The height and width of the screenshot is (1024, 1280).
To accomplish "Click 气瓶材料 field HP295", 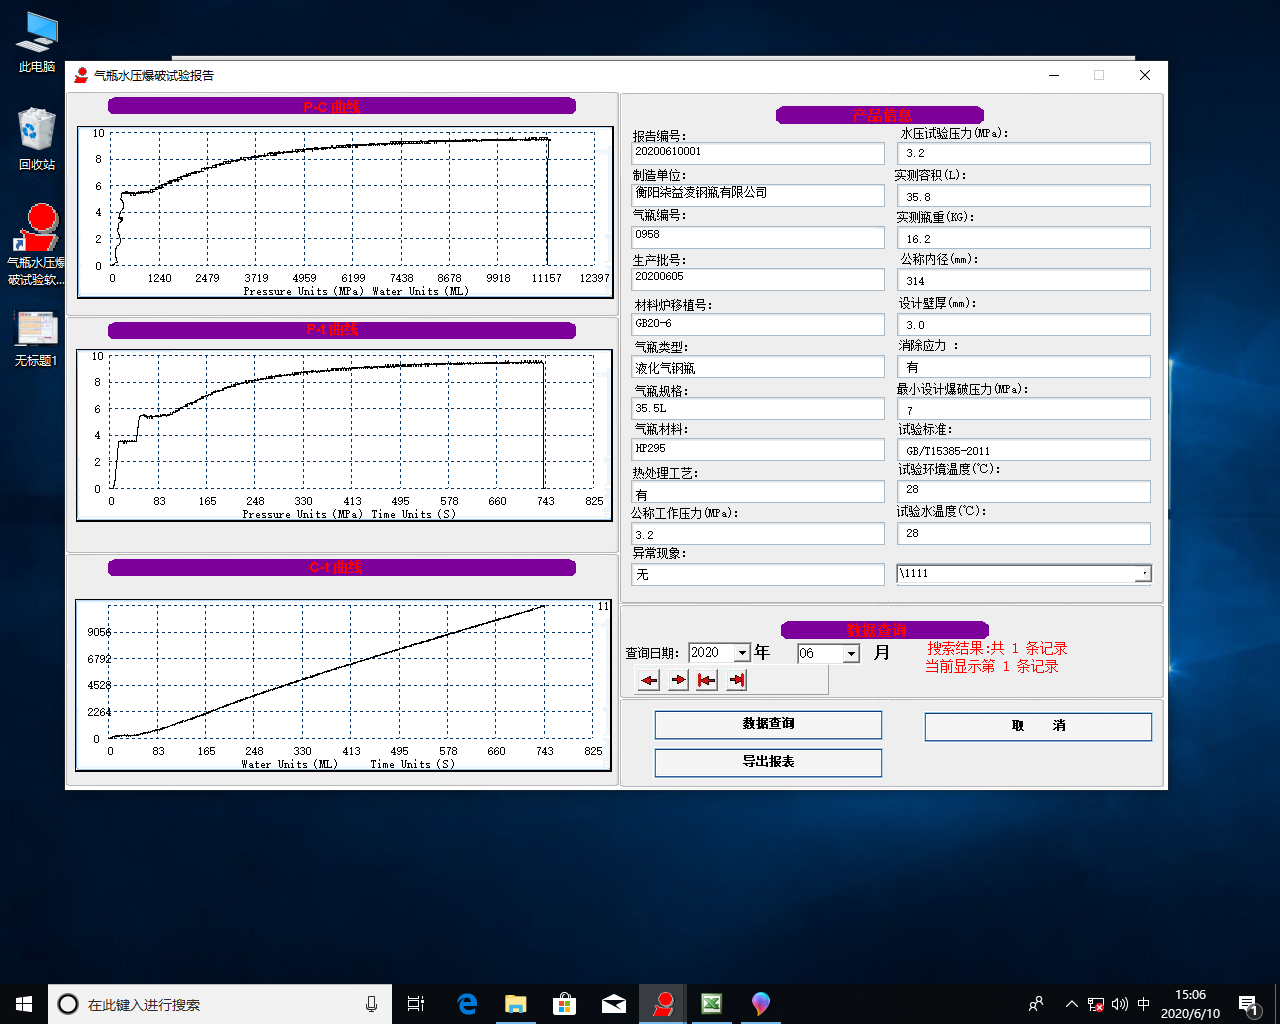I will pos(758,449).
